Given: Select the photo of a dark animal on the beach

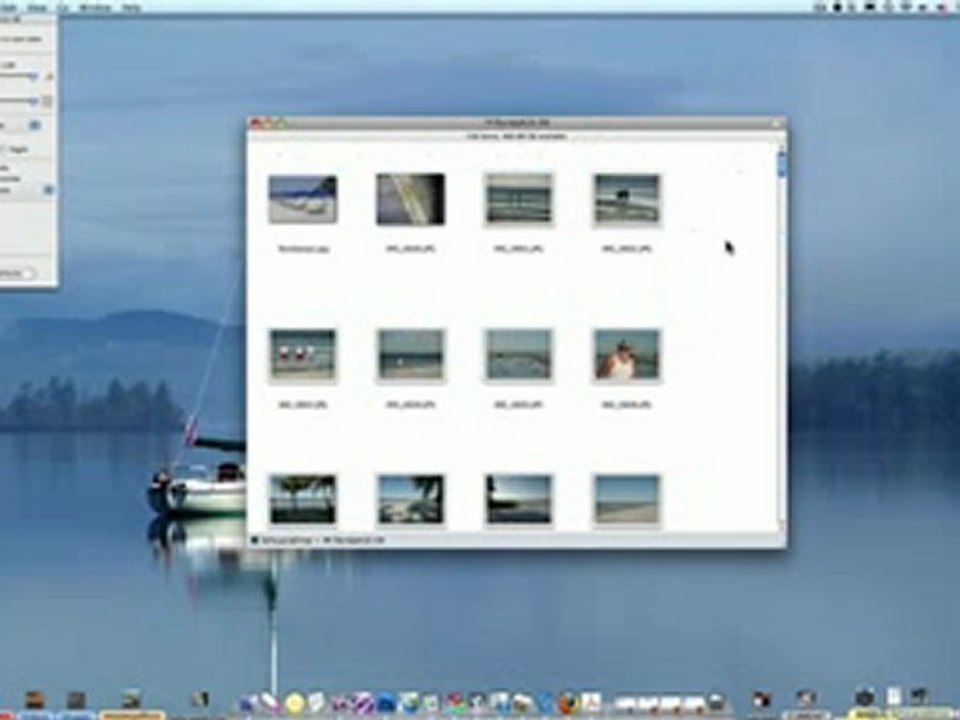Looking at the screenshot, I should point(627,200).
